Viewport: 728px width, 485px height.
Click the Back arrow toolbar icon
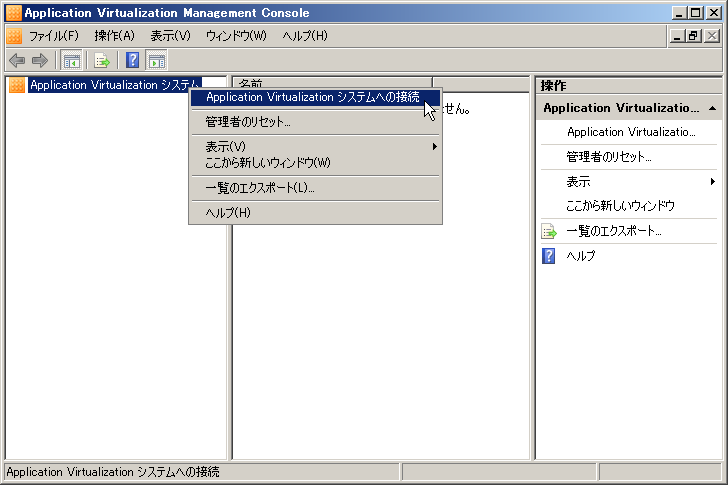pyautogui.click(x=17, y=60)
